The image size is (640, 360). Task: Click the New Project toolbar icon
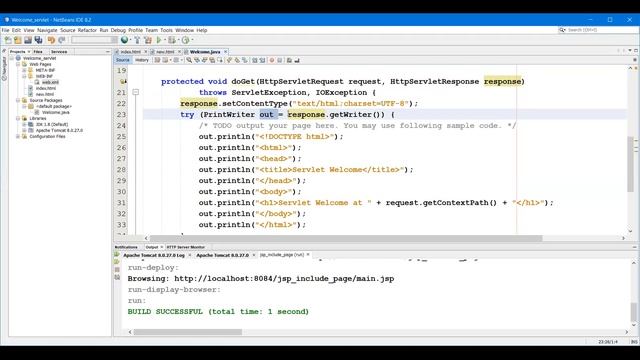(18, 40)
